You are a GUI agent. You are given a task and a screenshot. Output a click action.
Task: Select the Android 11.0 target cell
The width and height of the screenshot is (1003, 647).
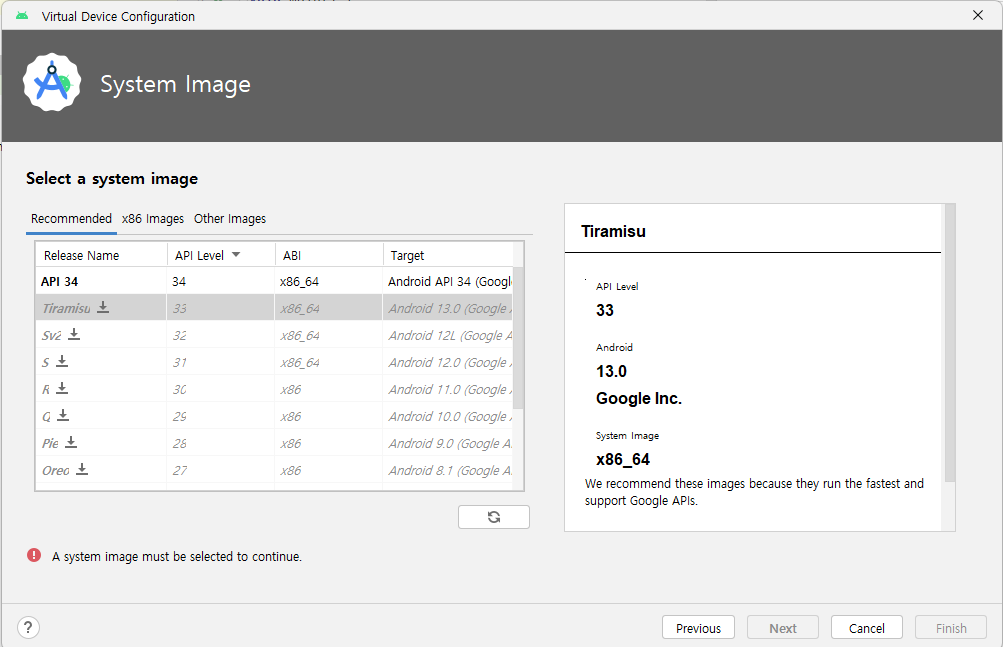(x=448, y=389)
